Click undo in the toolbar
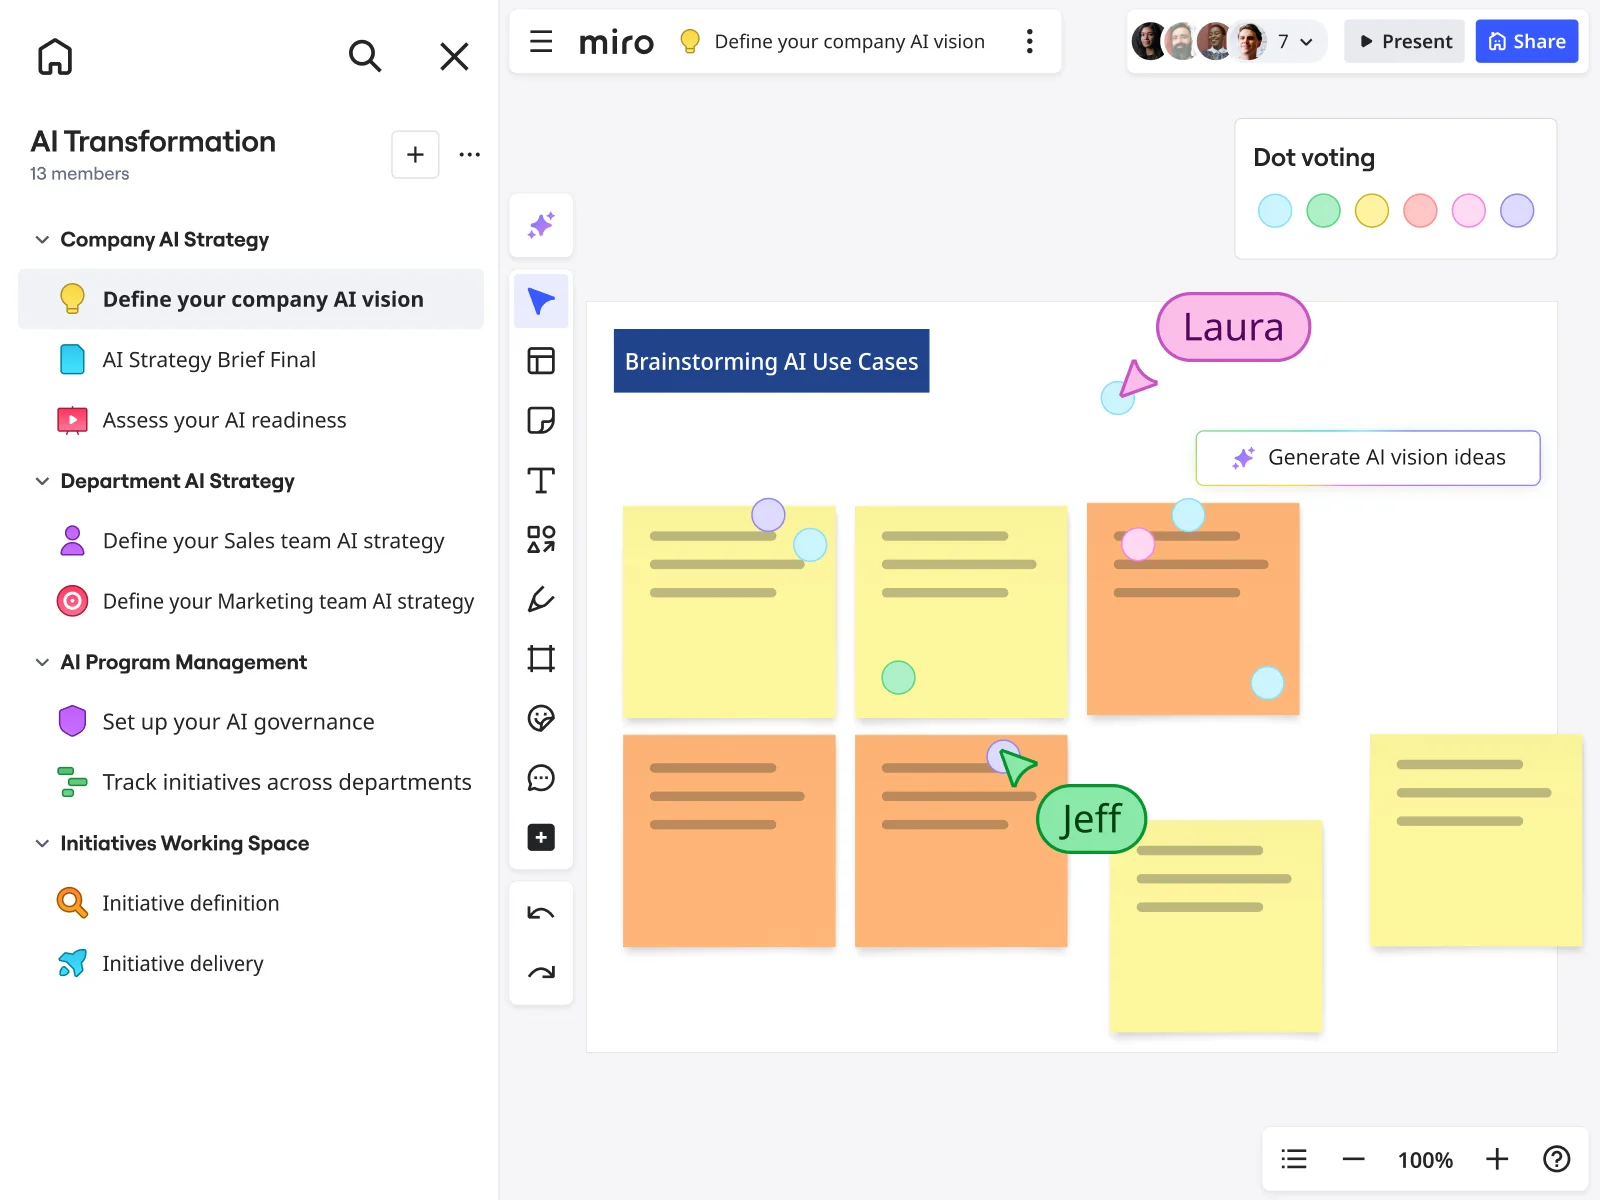The image size is (1600, 1200). coord(541,911)
